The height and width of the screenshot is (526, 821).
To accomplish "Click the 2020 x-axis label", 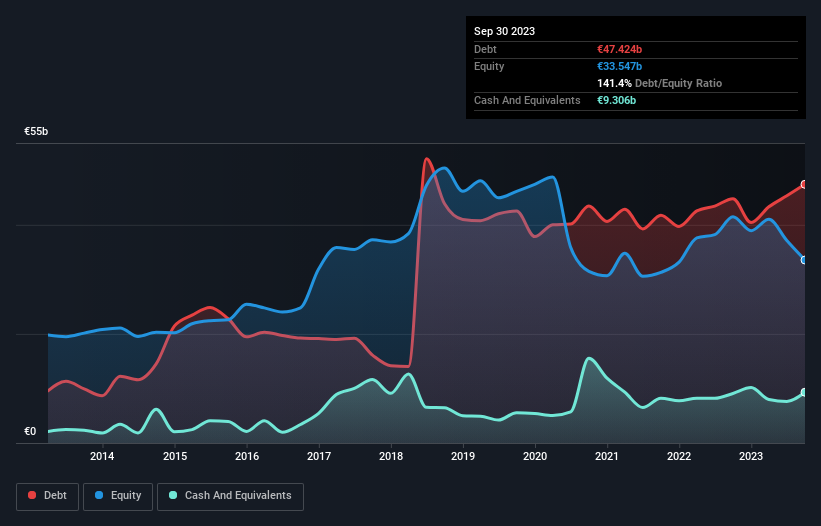I will [535, 456].
